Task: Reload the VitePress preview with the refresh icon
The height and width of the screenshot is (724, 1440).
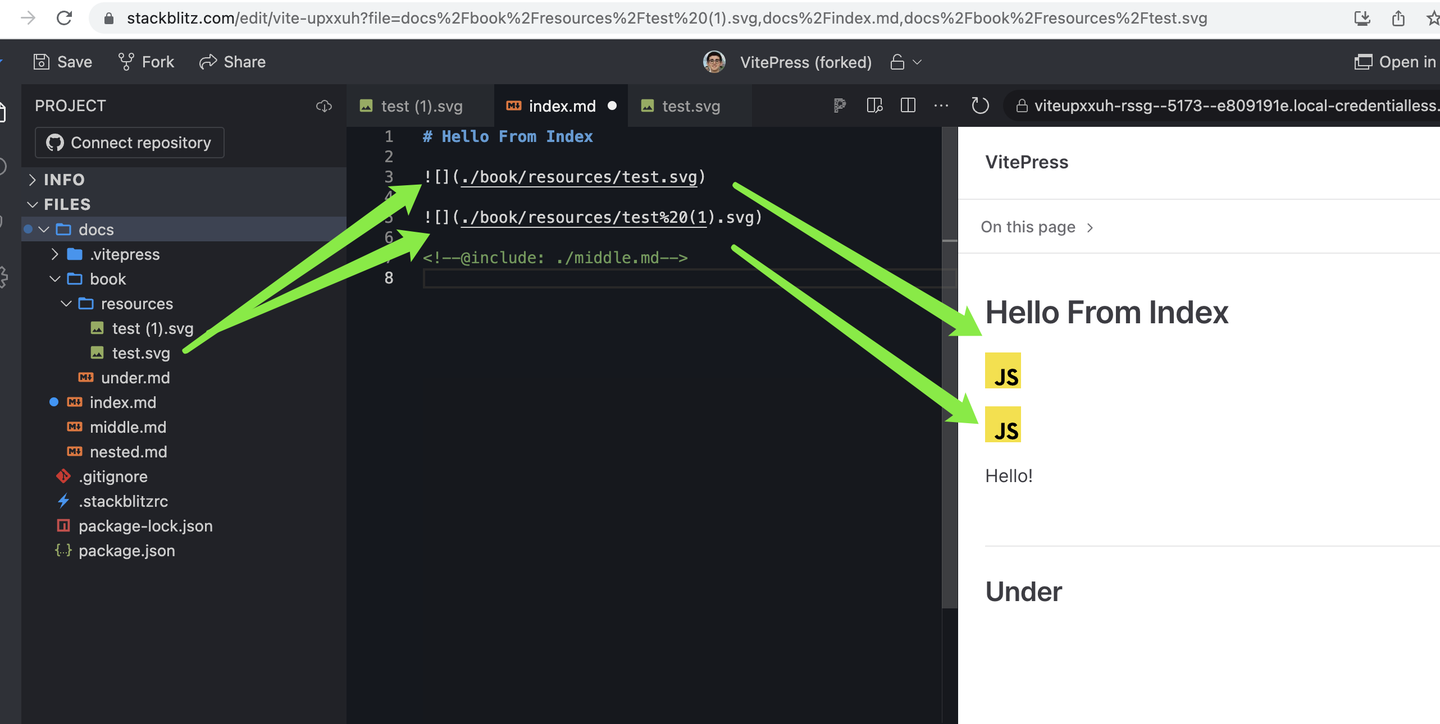Action: (x=979, y=105)
